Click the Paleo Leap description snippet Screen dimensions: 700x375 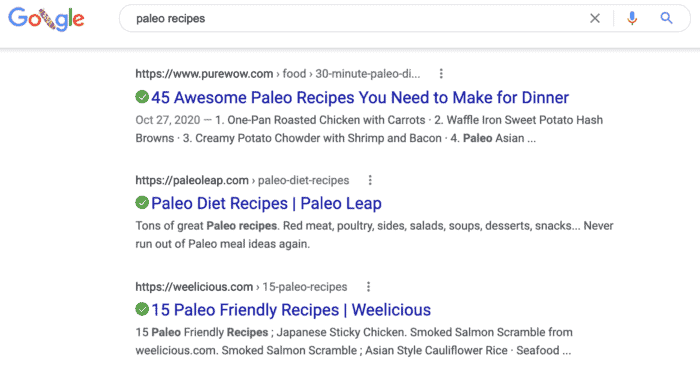point(374,235)
